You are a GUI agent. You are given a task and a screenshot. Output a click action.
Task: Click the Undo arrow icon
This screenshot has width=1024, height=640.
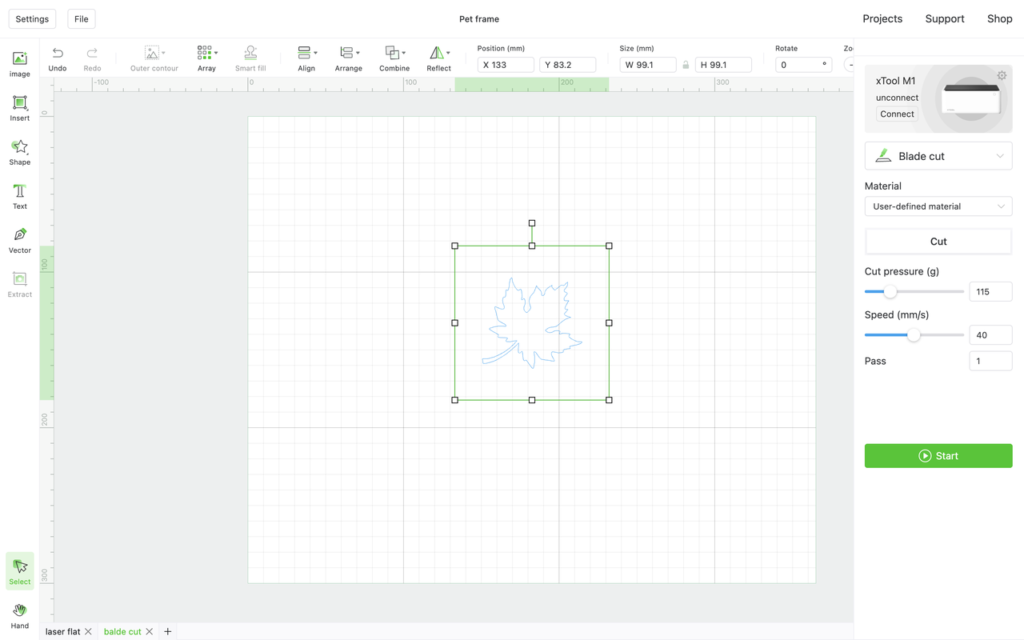click(x=57, y=54)
